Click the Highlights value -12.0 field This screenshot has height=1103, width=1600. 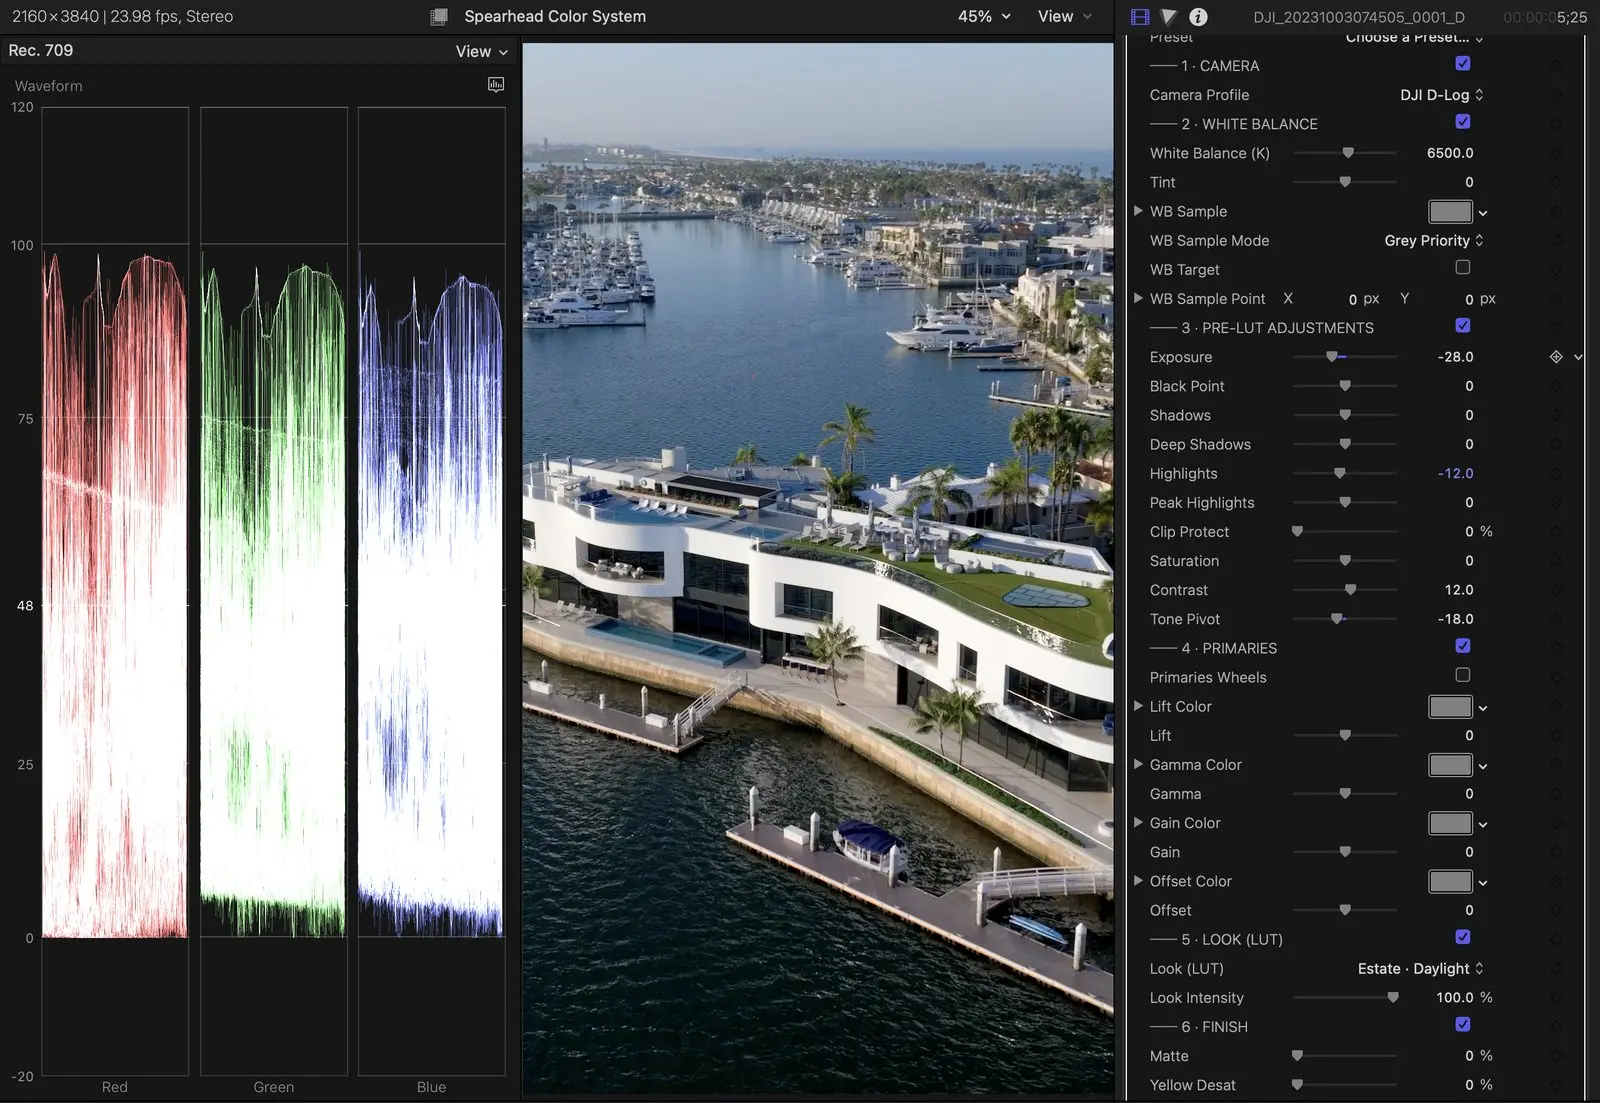click(x=1455, y=474)
